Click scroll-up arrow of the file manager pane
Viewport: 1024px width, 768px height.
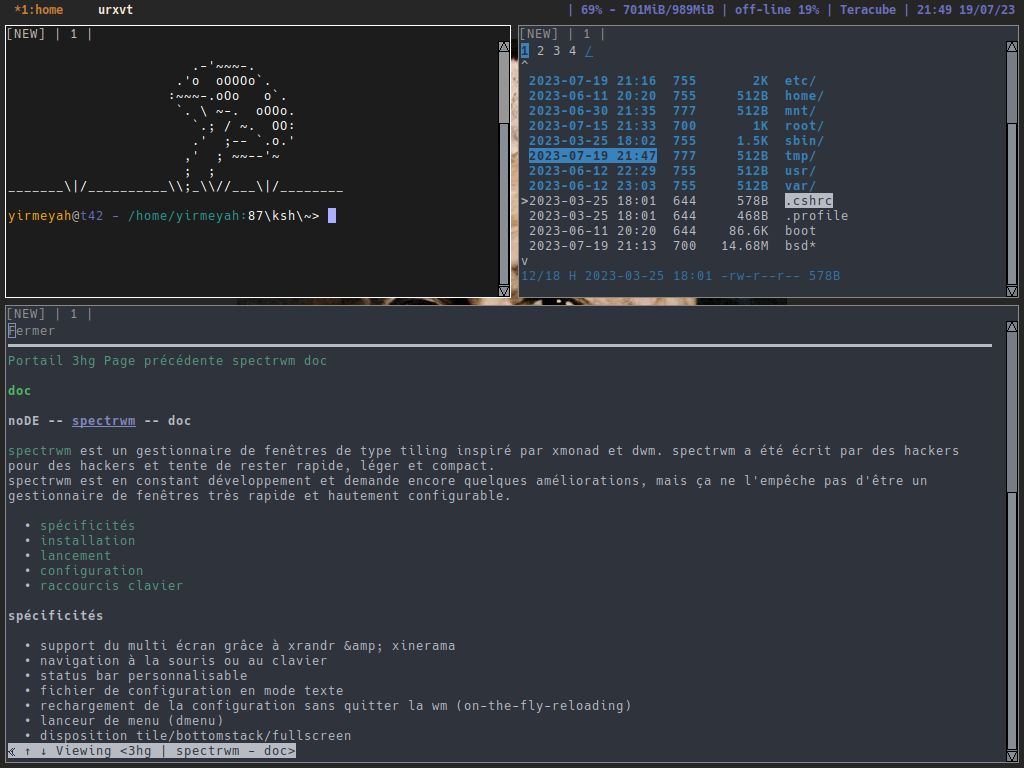point(1011,46)
